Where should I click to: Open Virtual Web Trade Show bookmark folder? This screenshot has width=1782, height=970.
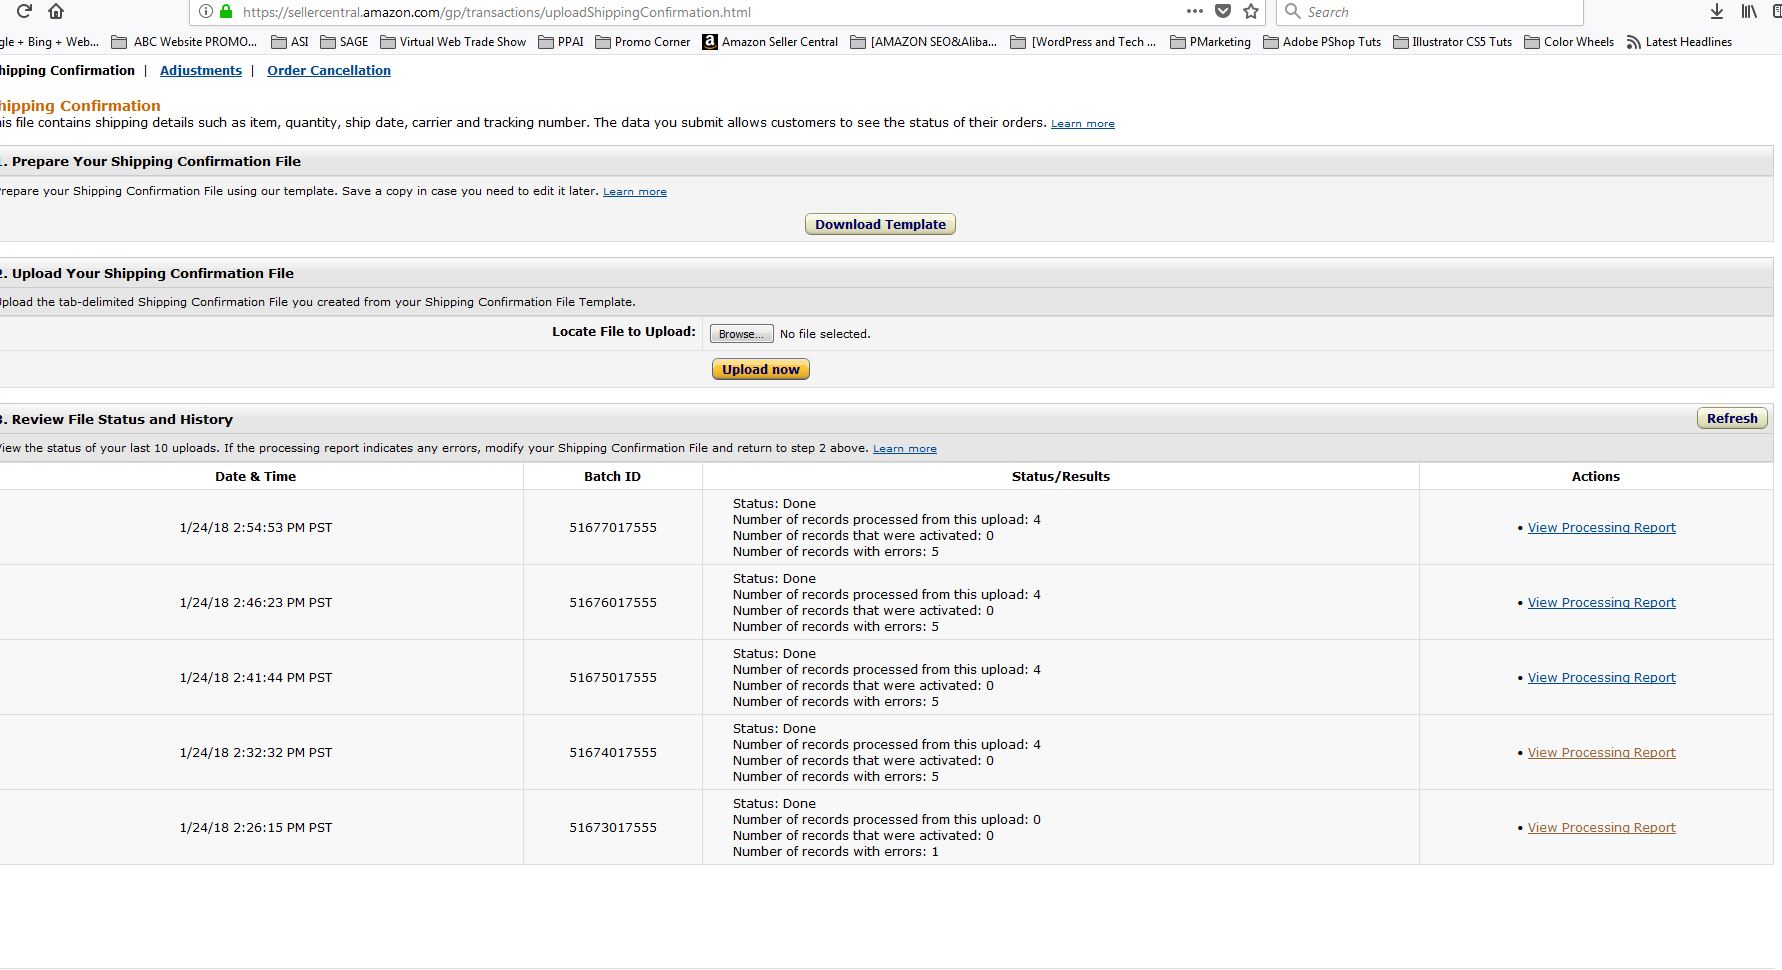tap(453, 42)
